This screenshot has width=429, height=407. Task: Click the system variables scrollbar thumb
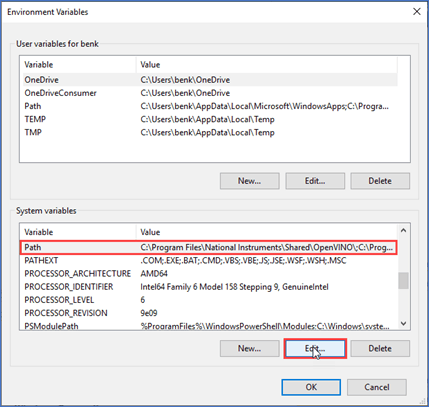(x=403, y=280)
